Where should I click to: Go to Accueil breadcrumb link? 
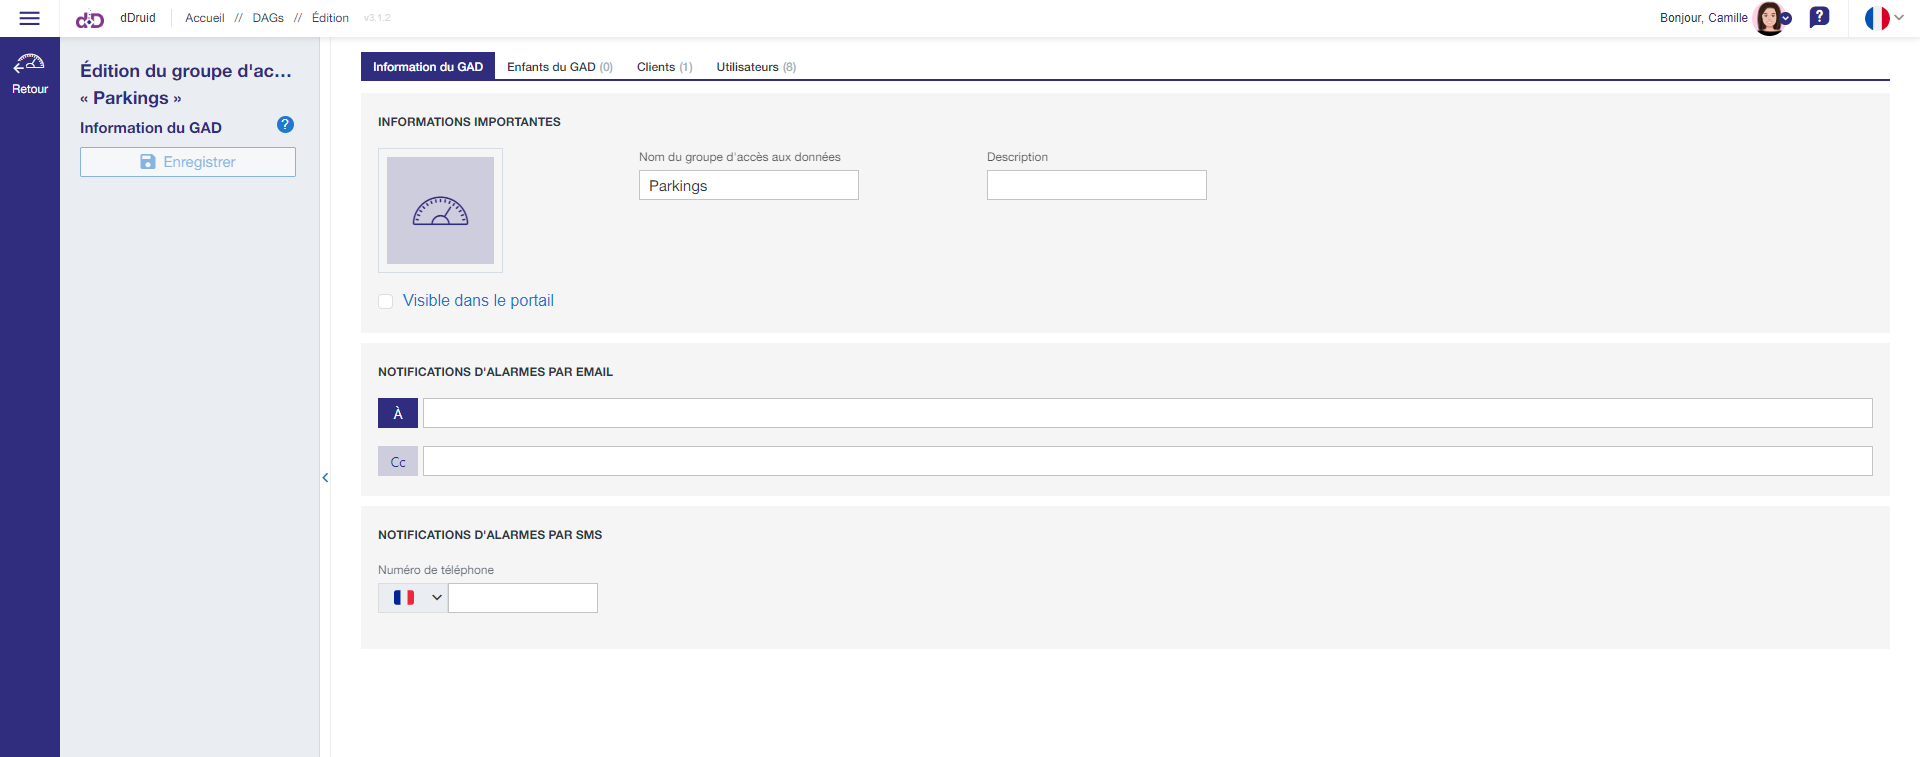pos(205,18)
